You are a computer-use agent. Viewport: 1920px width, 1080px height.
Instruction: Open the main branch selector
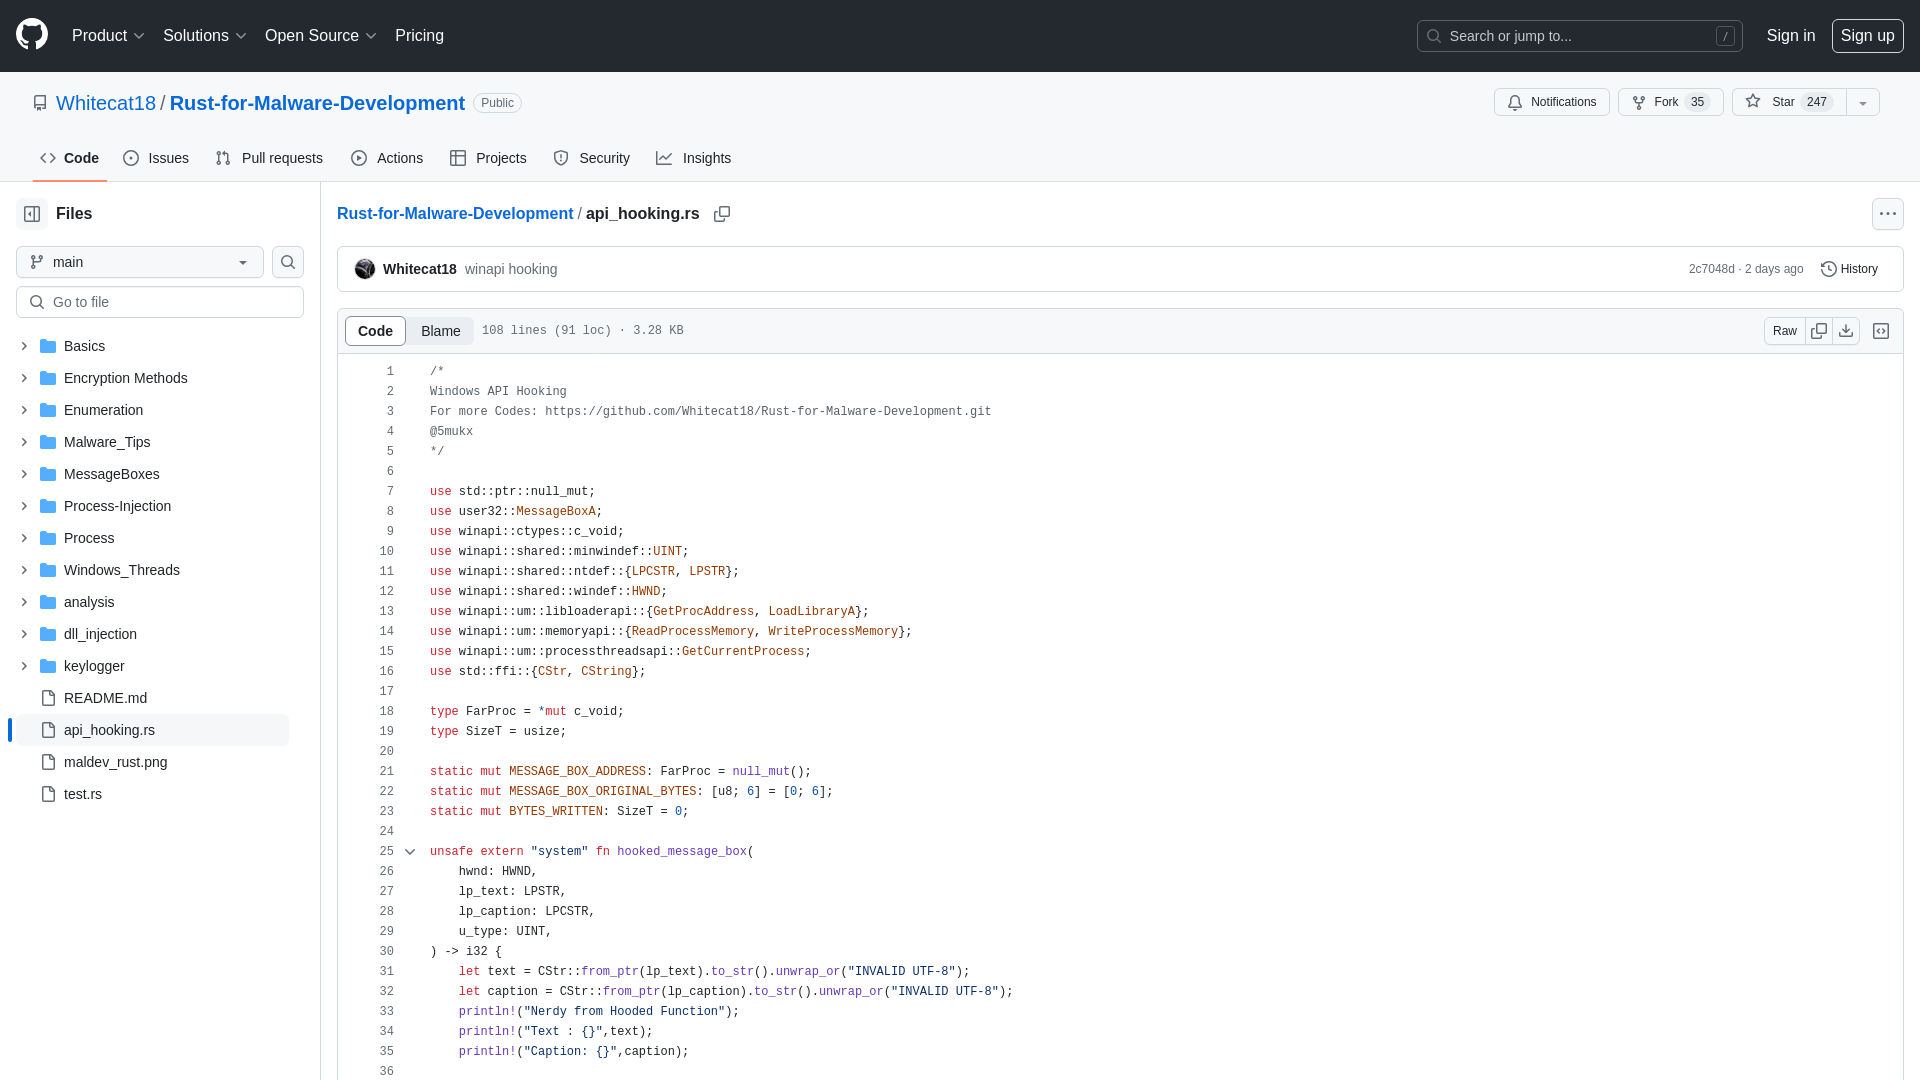(140, 262)
